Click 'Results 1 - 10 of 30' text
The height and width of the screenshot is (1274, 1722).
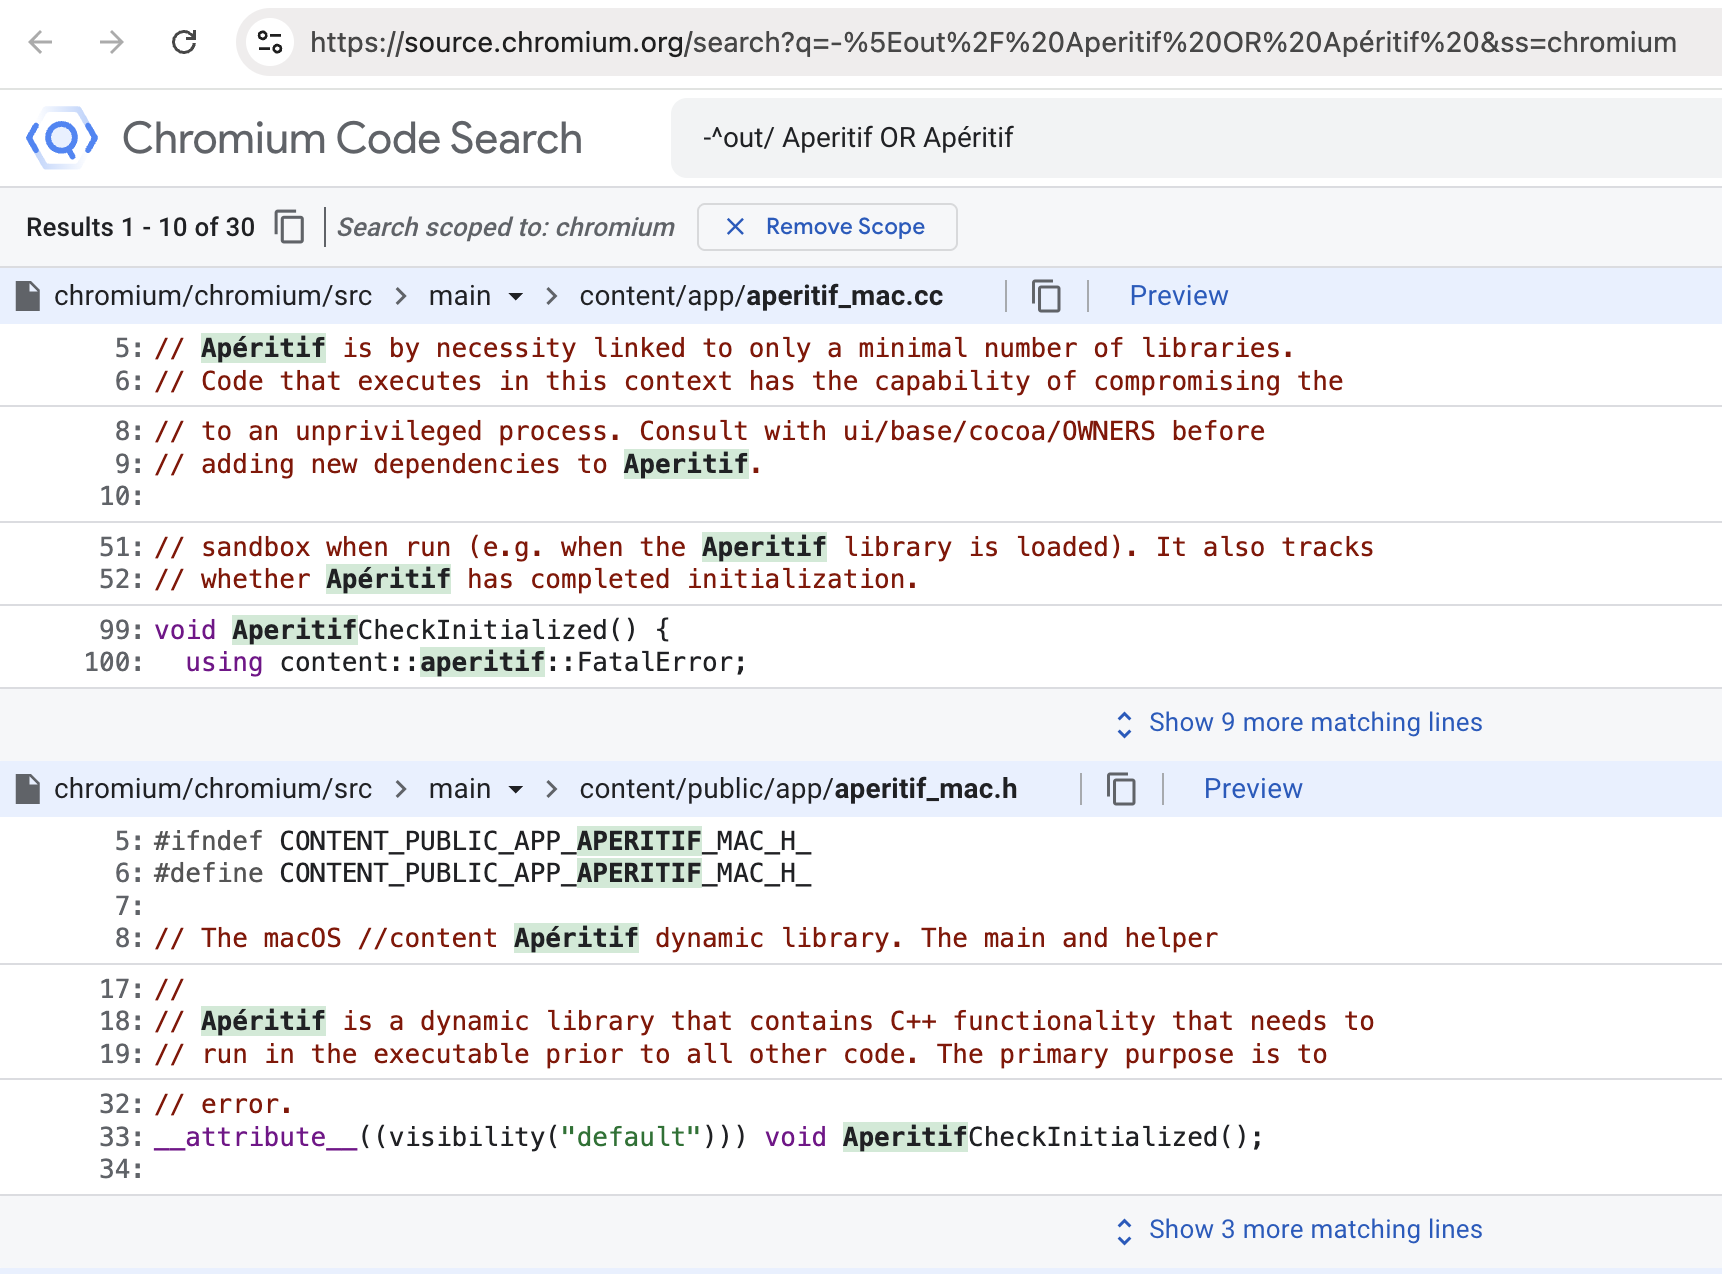click(141, 227)
